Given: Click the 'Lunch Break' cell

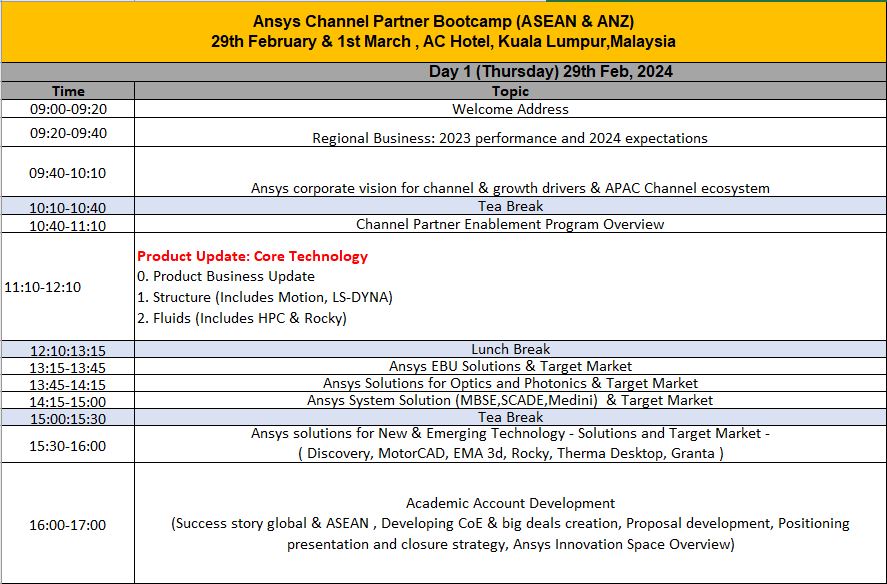Looking at the screenshot, I should [x=510, y=349].
